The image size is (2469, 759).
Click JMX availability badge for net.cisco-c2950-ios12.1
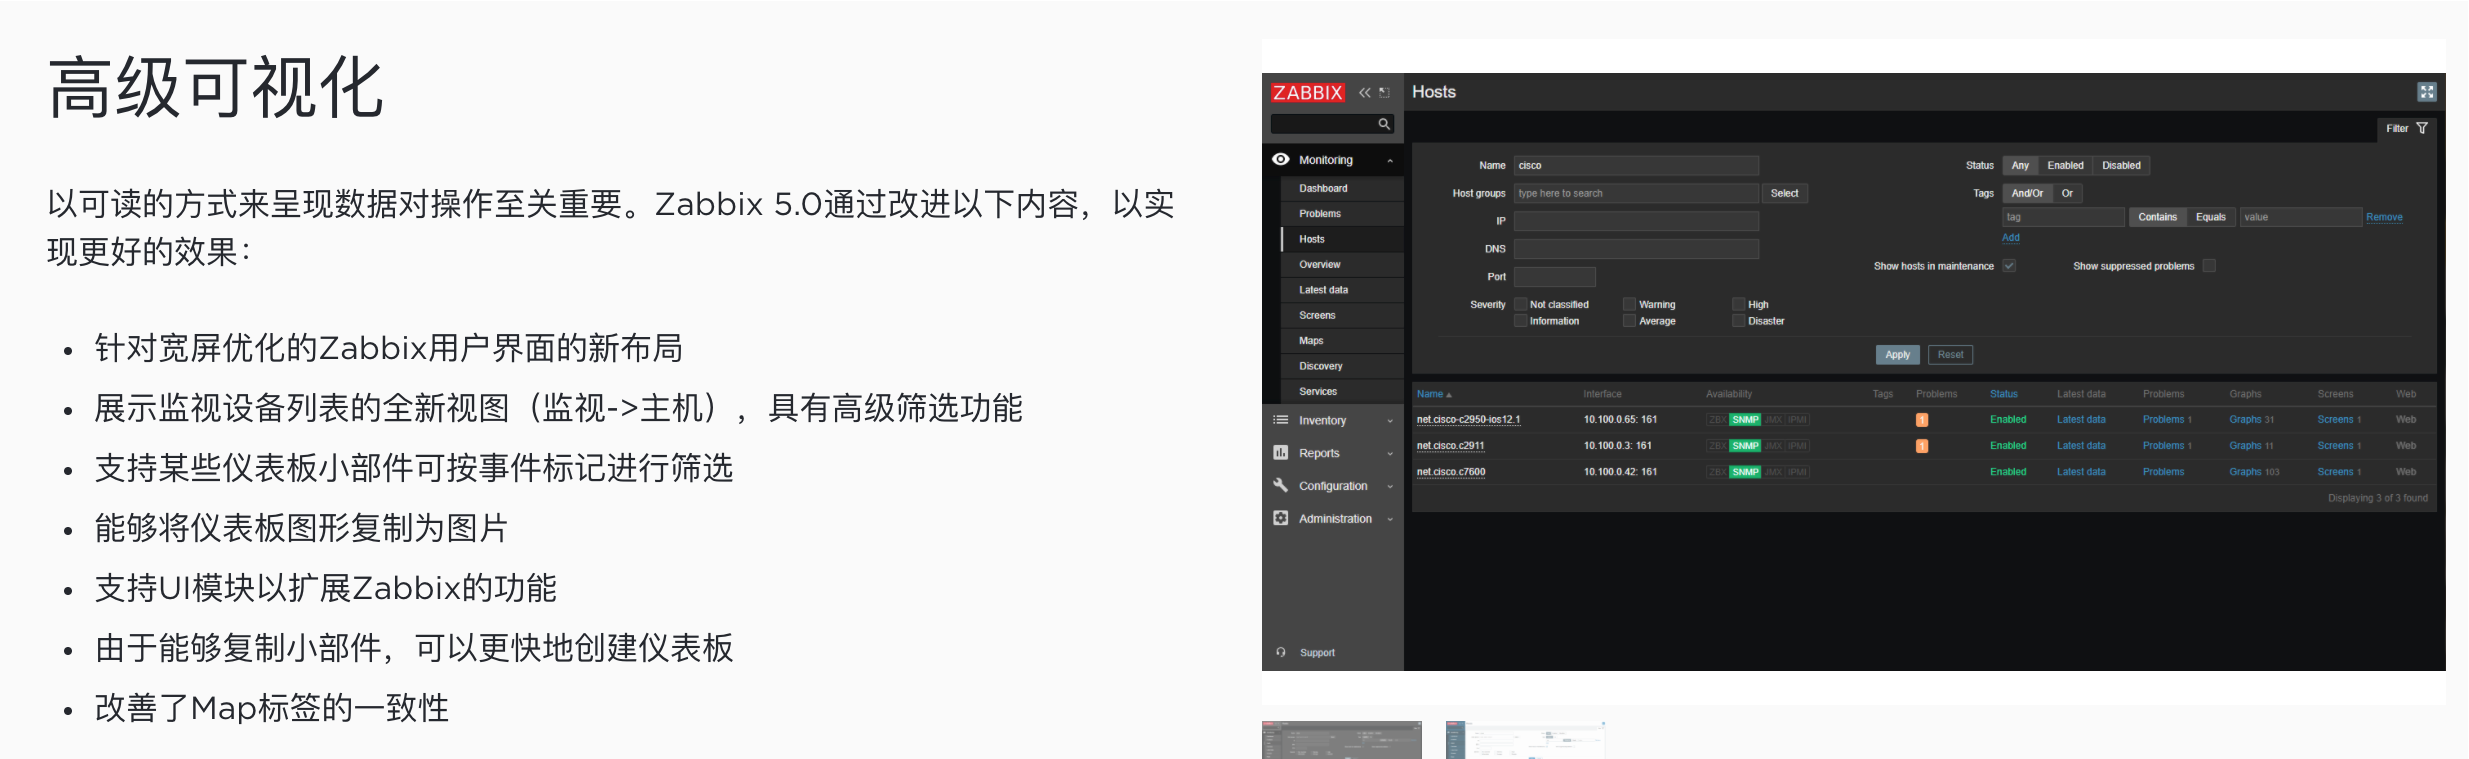[1774, 420]
